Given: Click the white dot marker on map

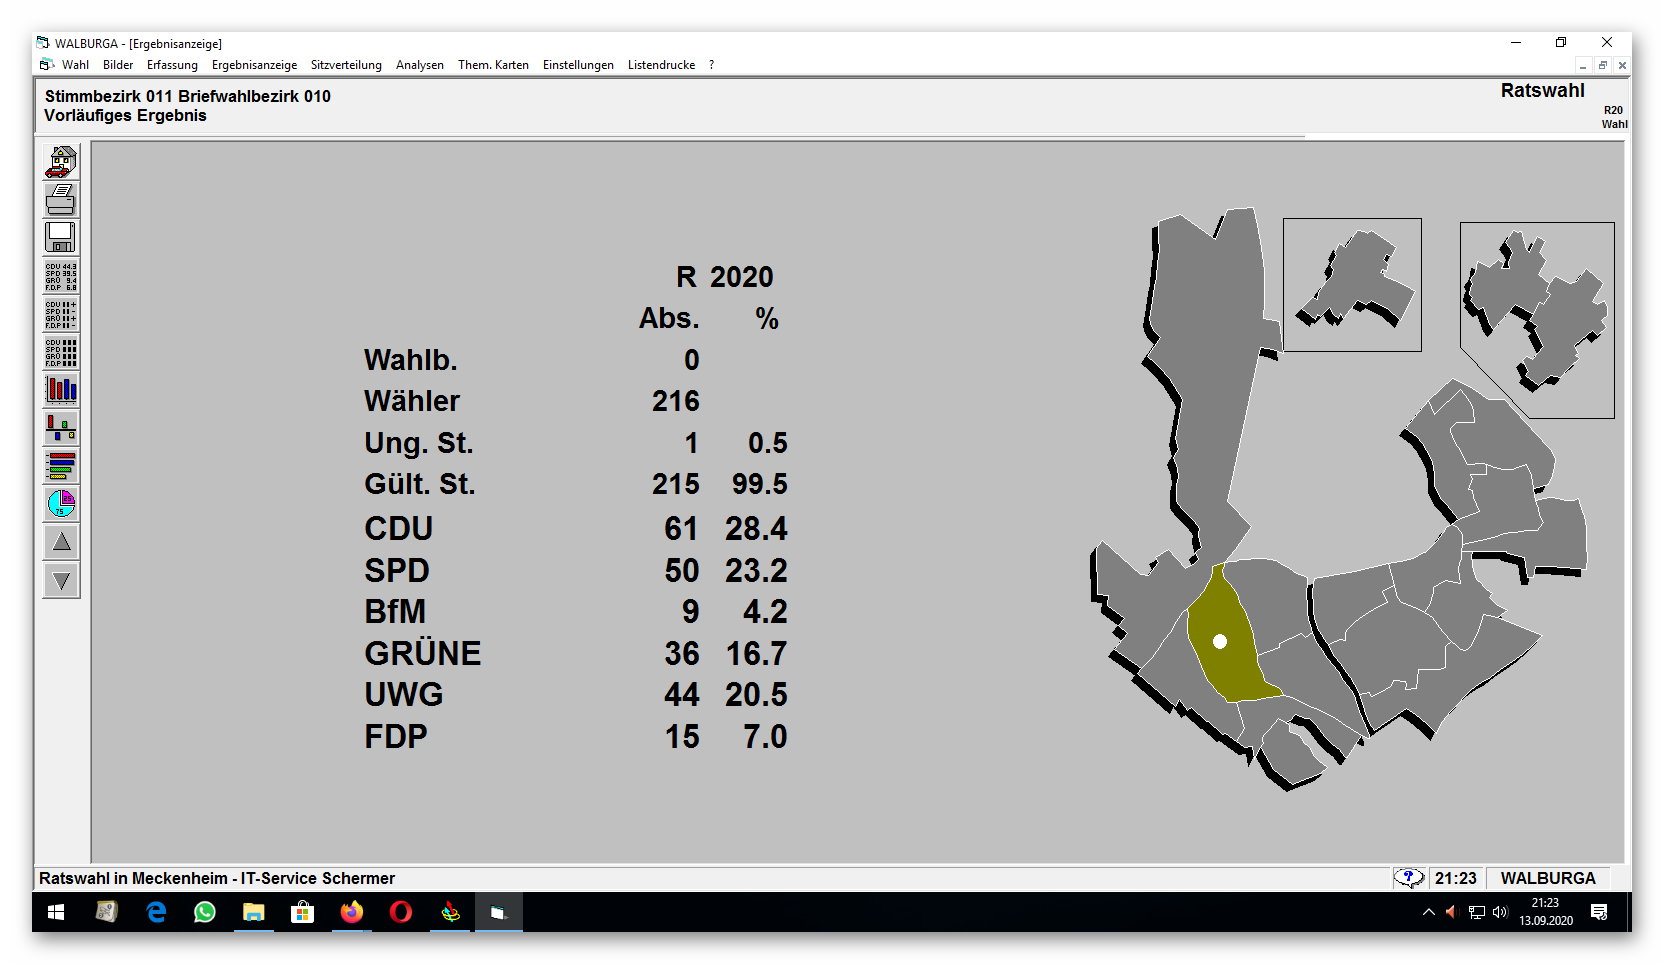Looking at the screenshot, I should coord(1220,642).
